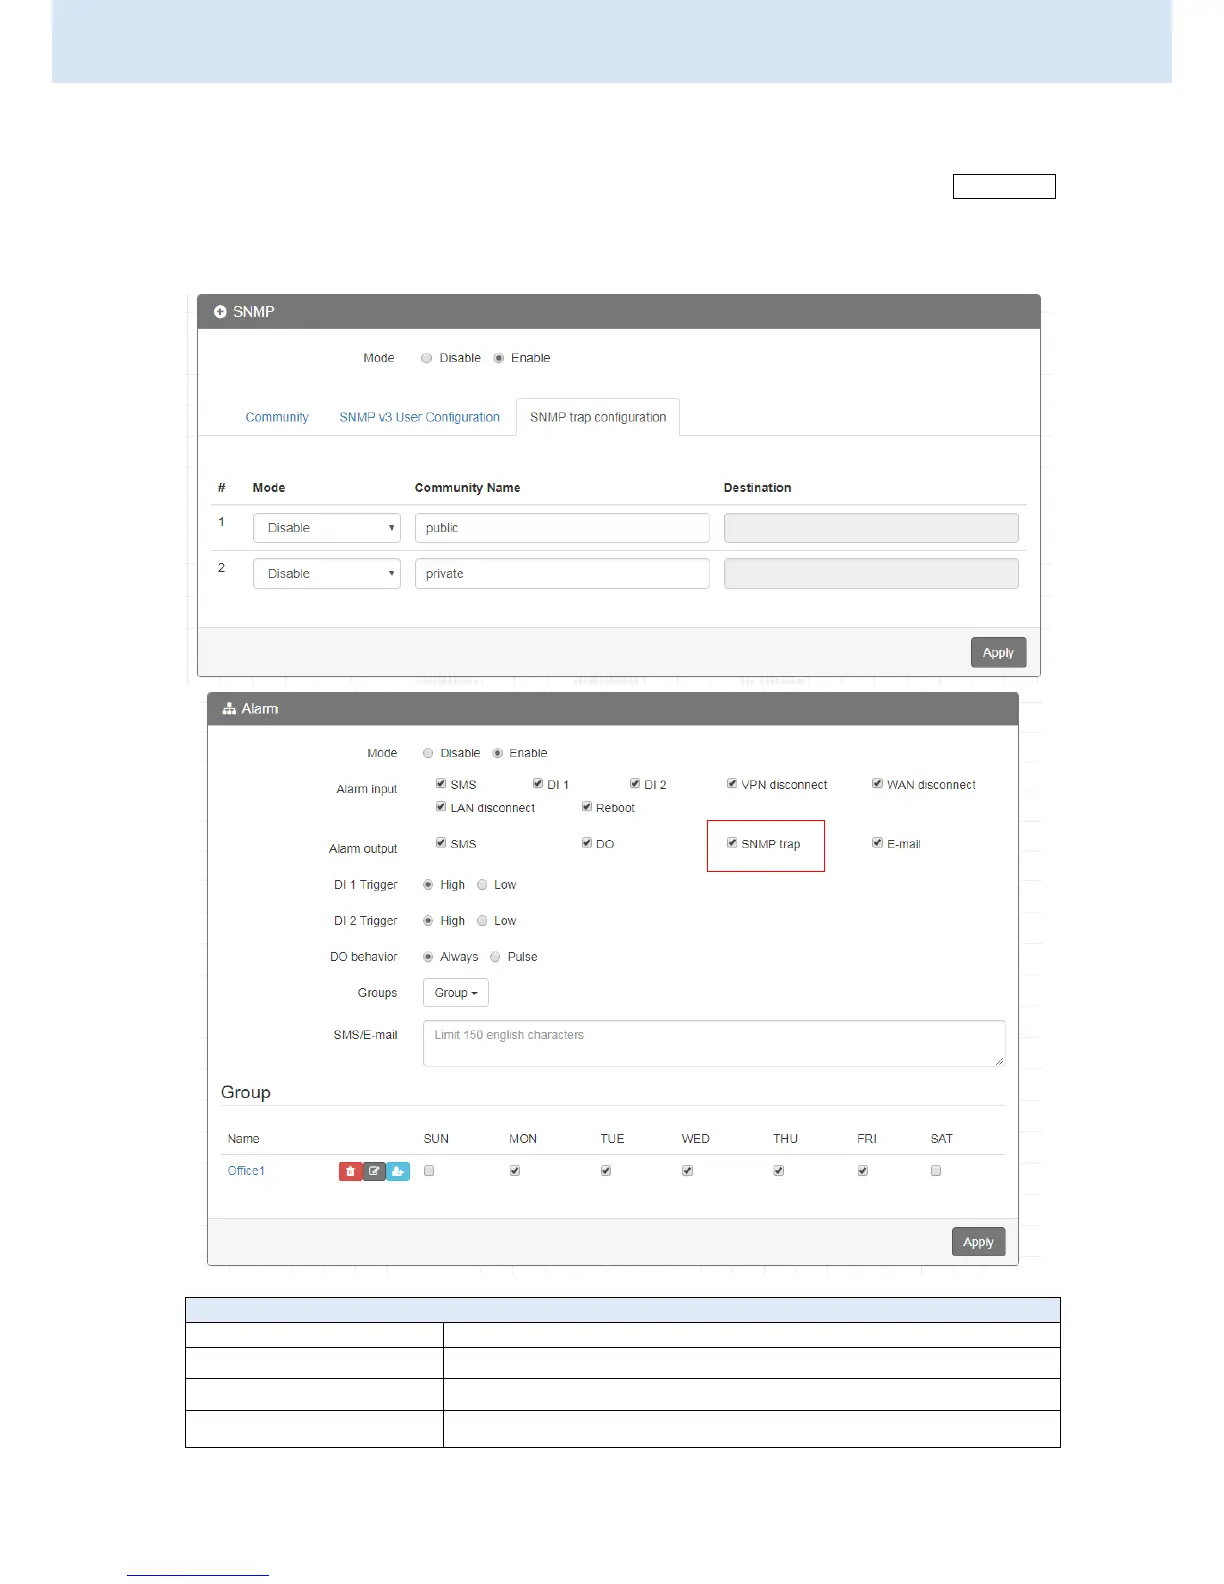Toggle Alarm input DI 1 checkbox

tap(538, 784)
